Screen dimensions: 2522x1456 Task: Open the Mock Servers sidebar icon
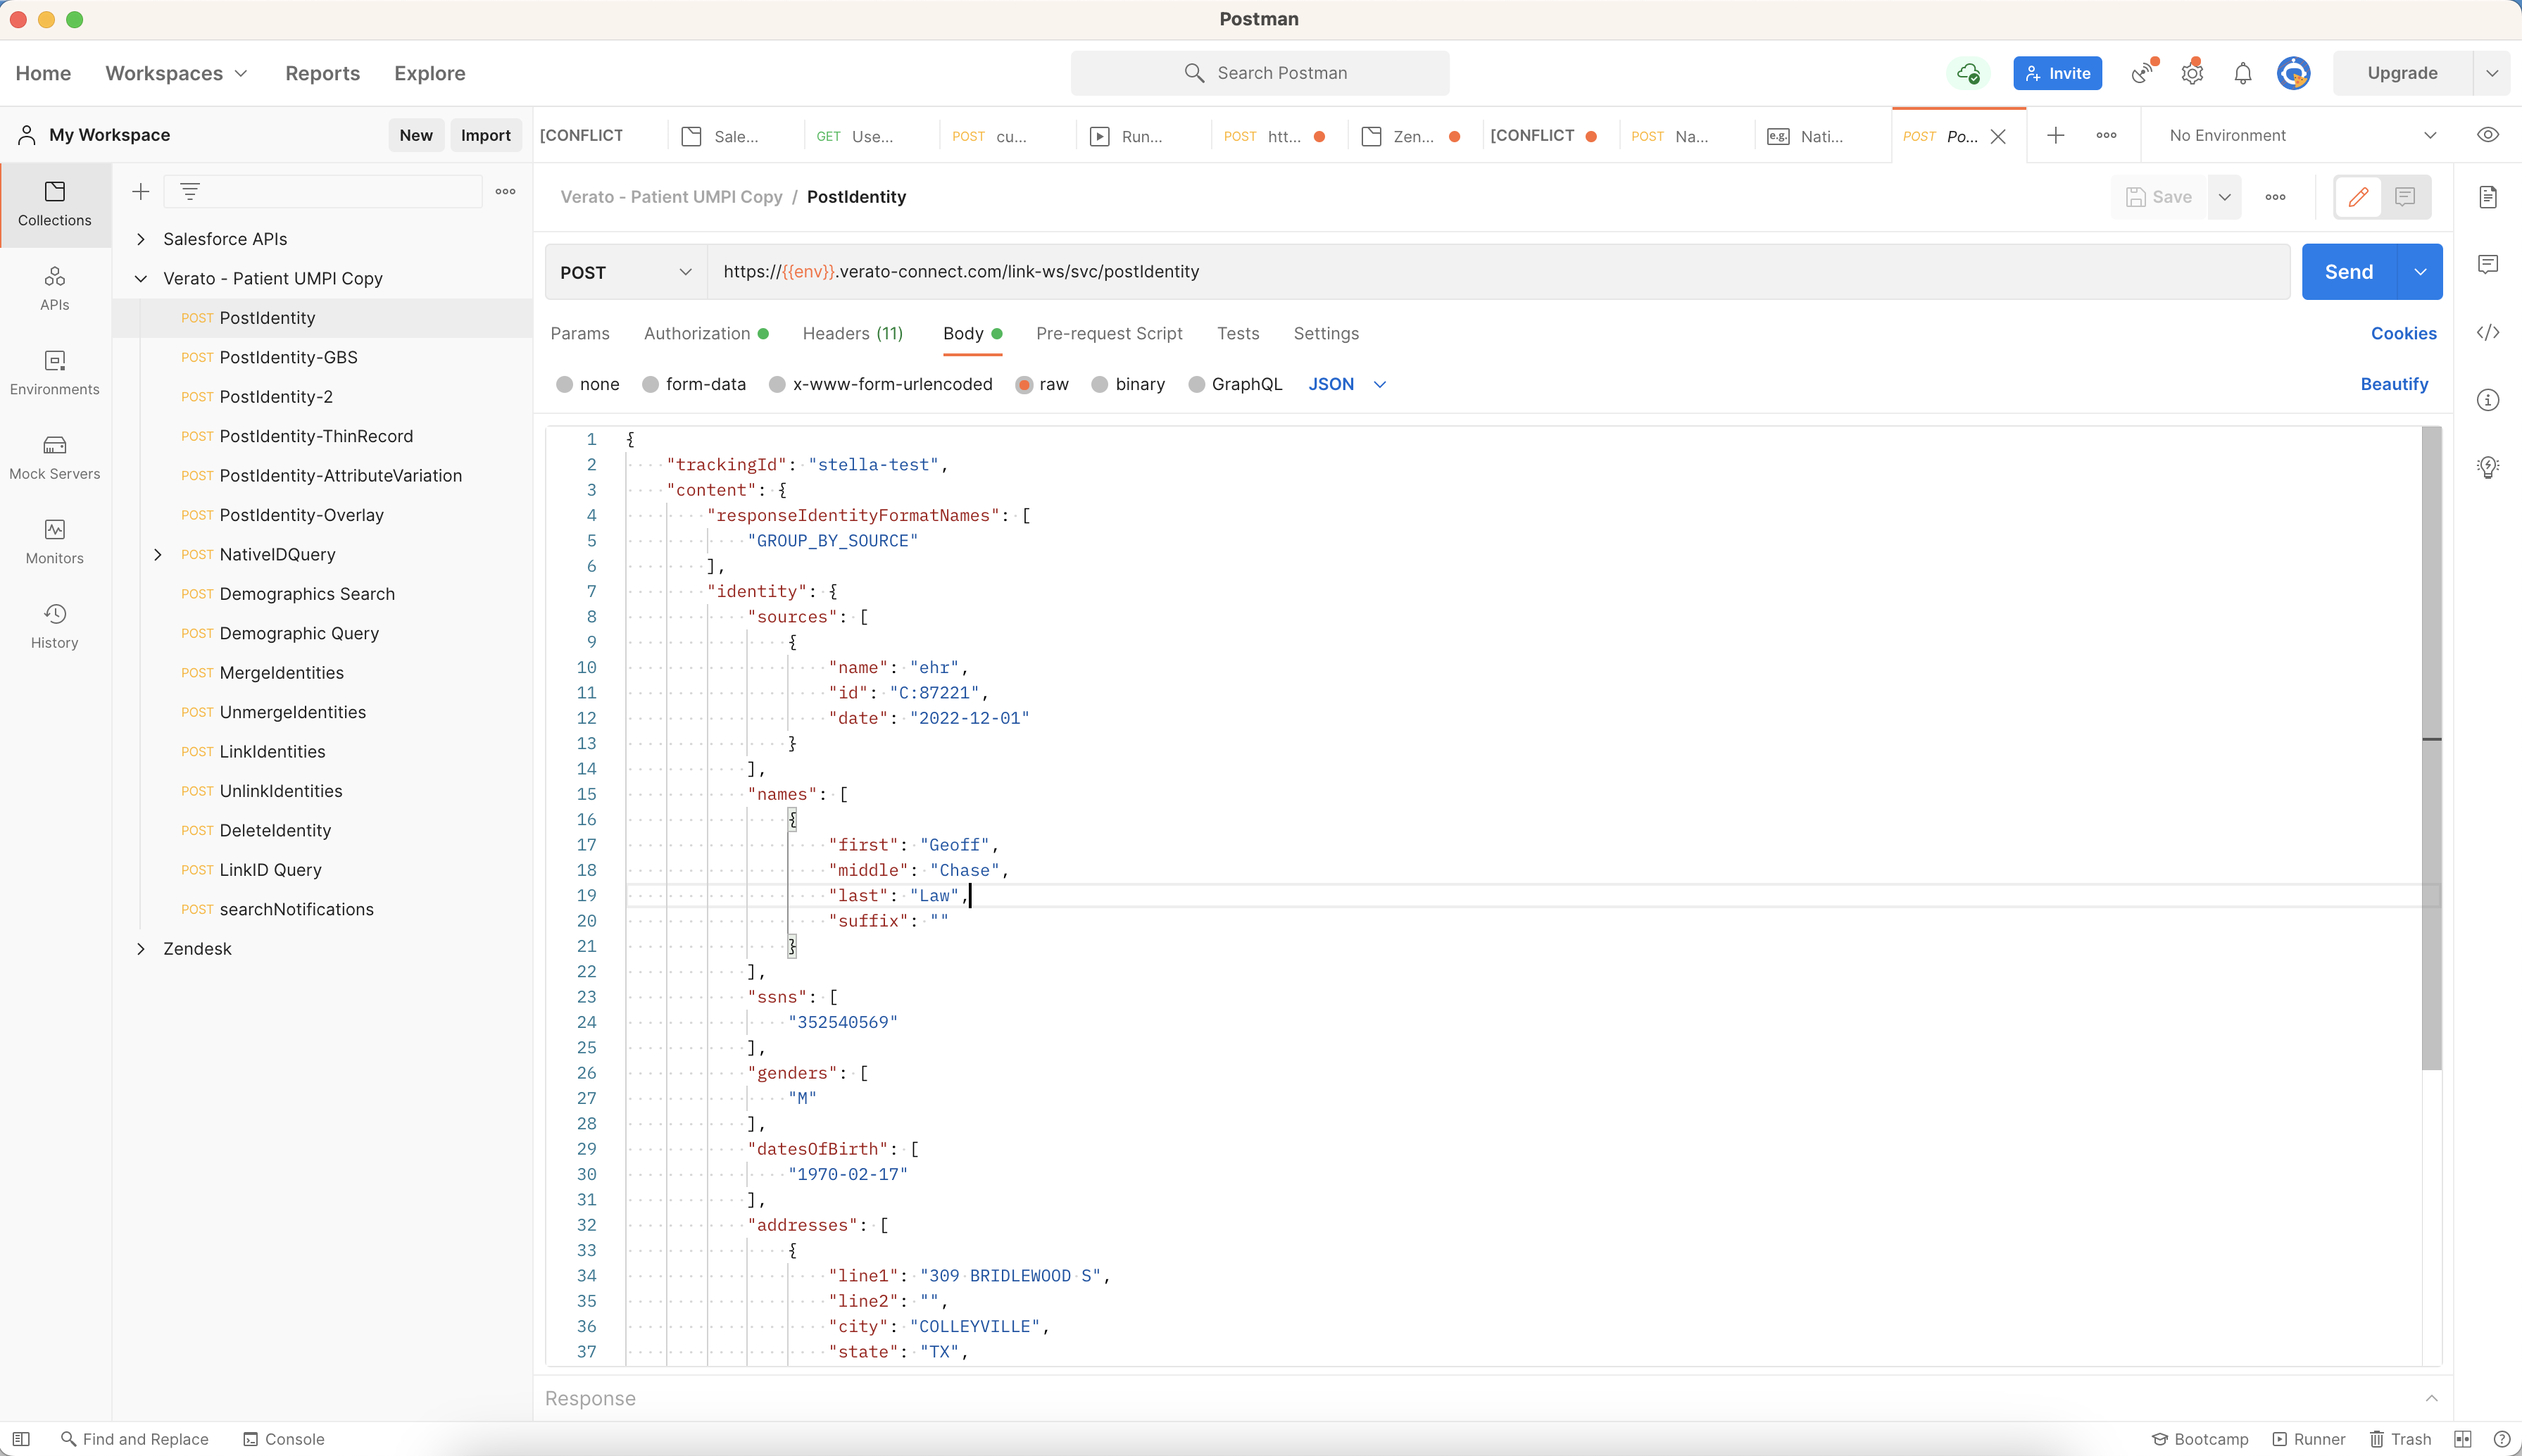point(54,457)
